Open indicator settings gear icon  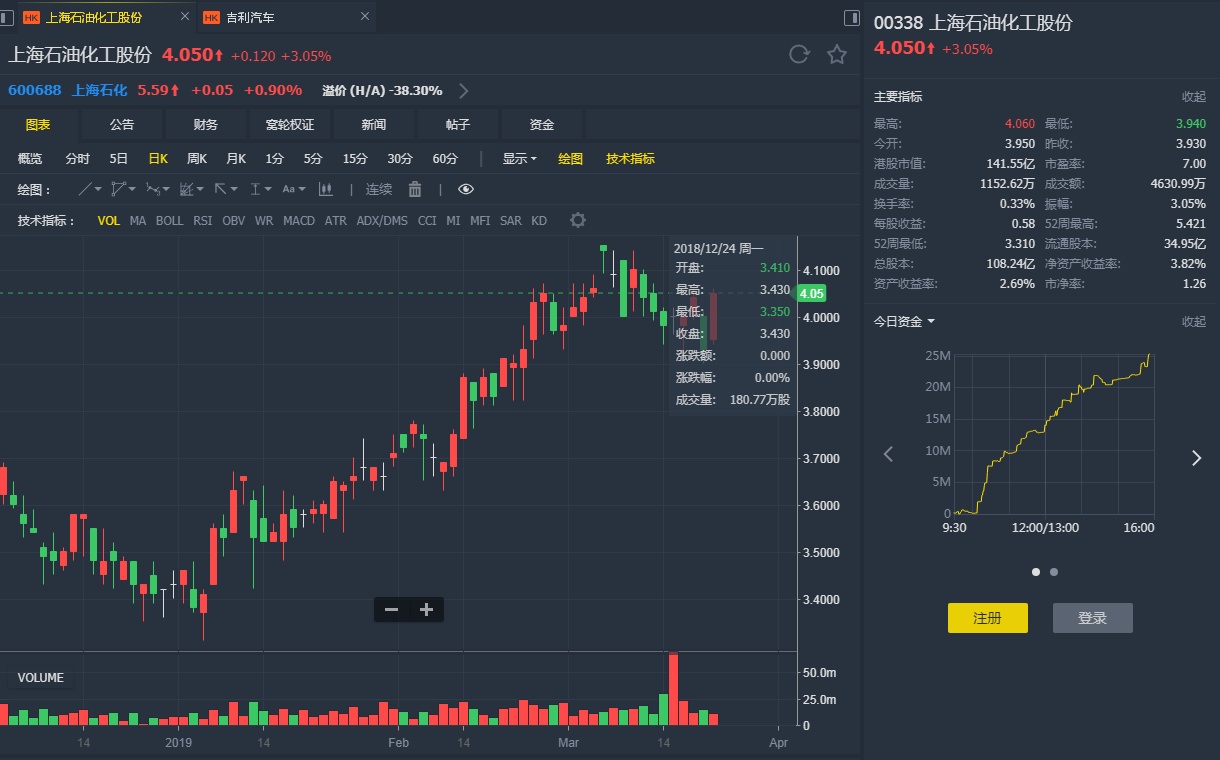pos(577,220)
